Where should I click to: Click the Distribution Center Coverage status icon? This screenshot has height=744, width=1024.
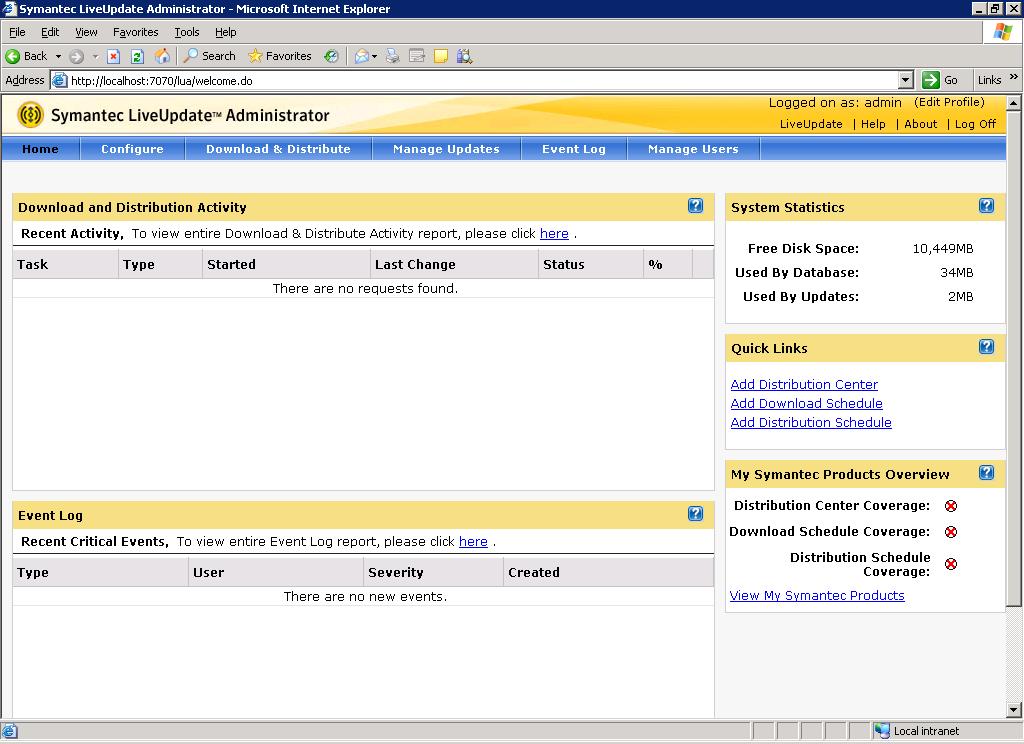click(x=950, y=506)
